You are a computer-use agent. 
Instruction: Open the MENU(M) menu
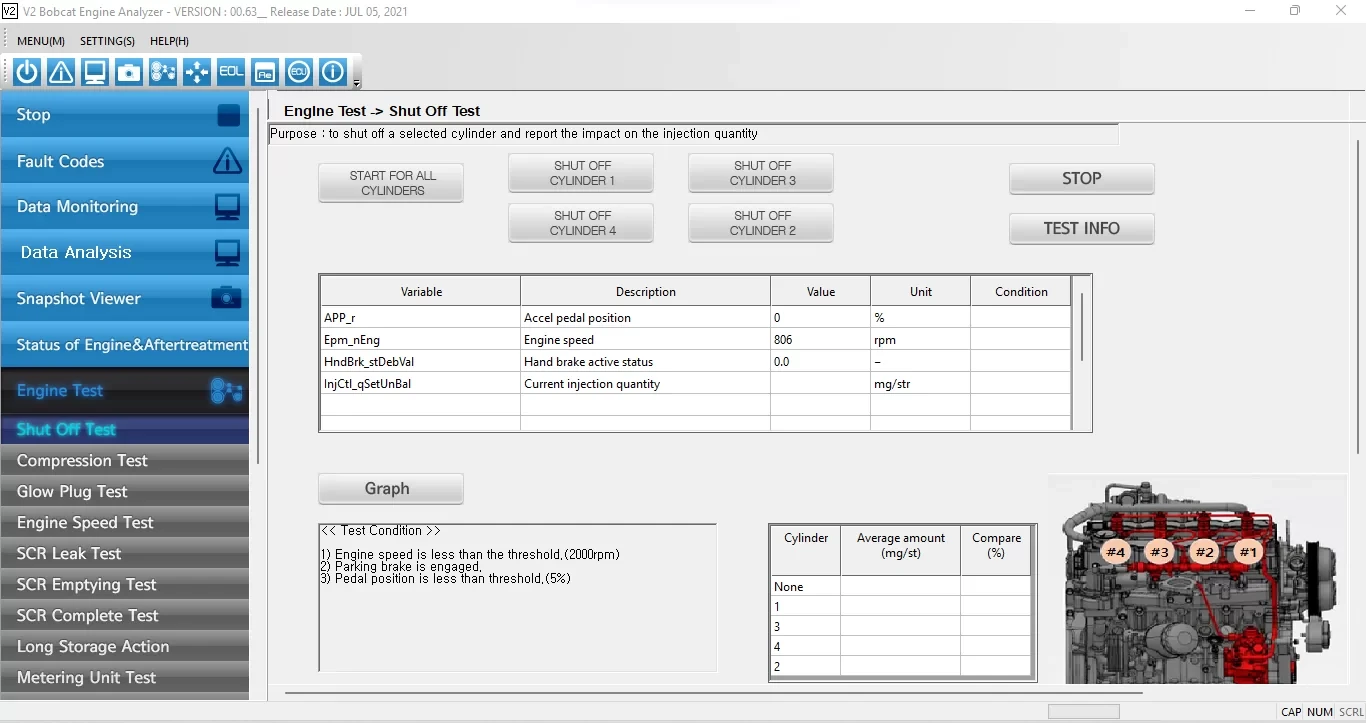[41, 41]
